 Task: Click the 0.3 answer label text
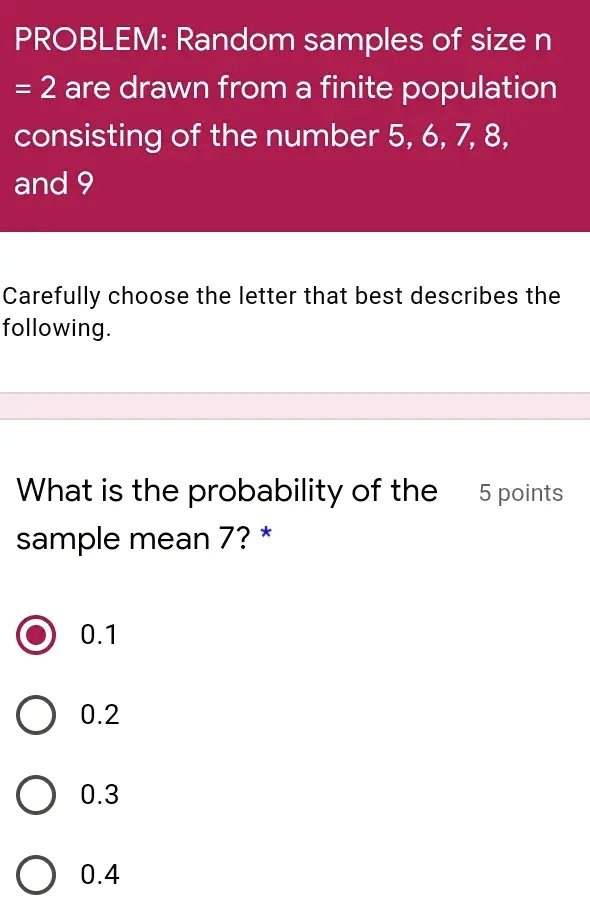[101, 794]
